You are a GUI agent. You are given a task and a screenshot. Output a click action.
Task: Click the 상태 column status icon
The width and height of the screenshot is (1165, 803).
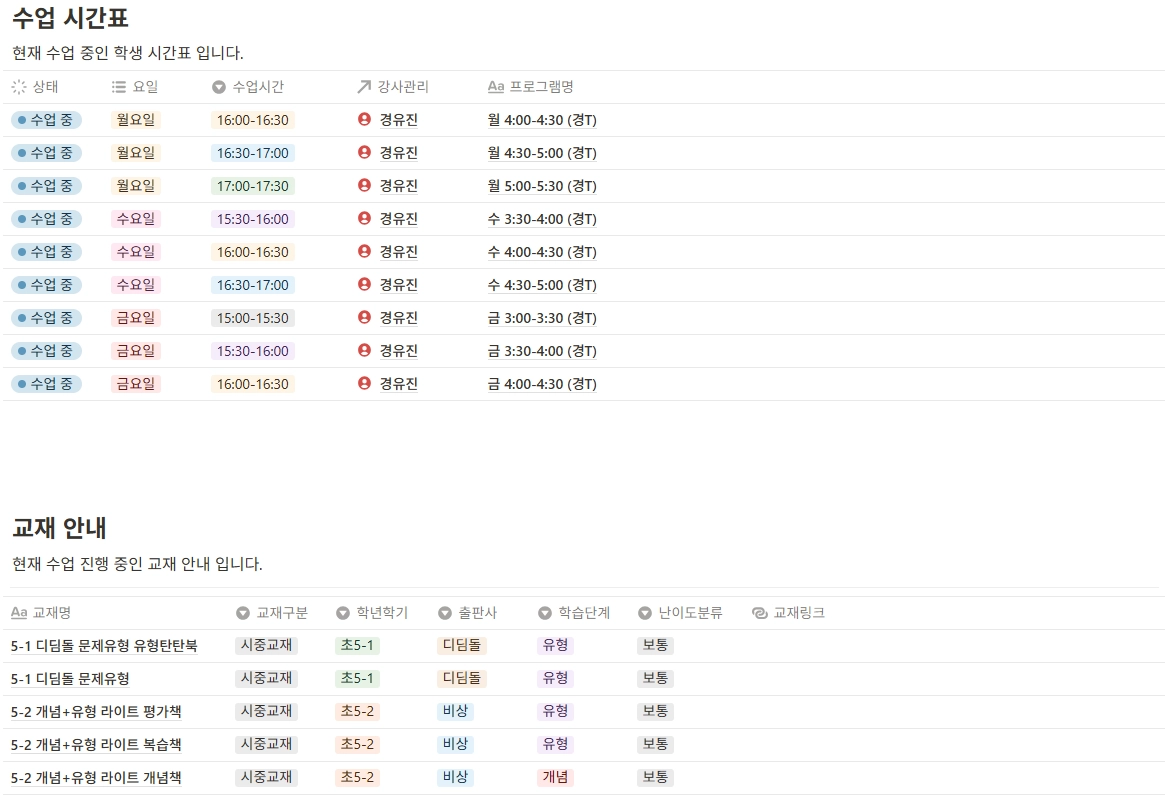click(19, 87)
